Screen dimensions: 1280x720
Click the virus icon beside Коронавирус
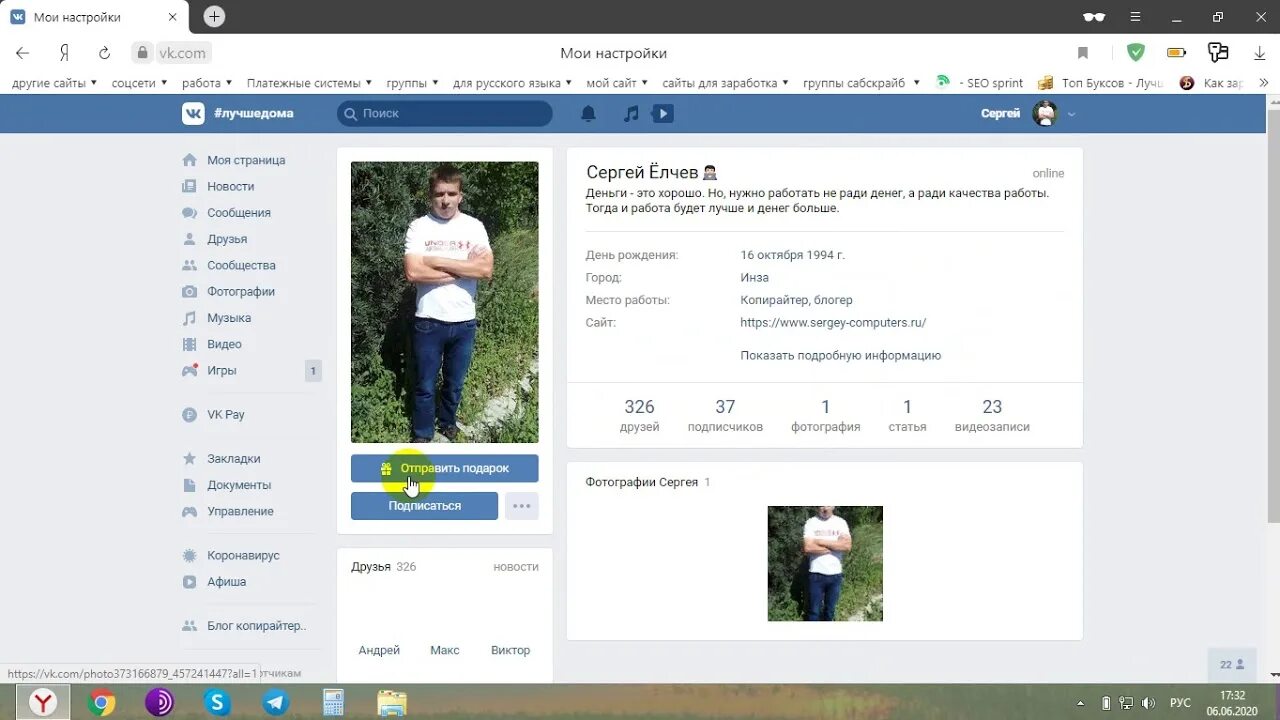[x=189, y=555]
